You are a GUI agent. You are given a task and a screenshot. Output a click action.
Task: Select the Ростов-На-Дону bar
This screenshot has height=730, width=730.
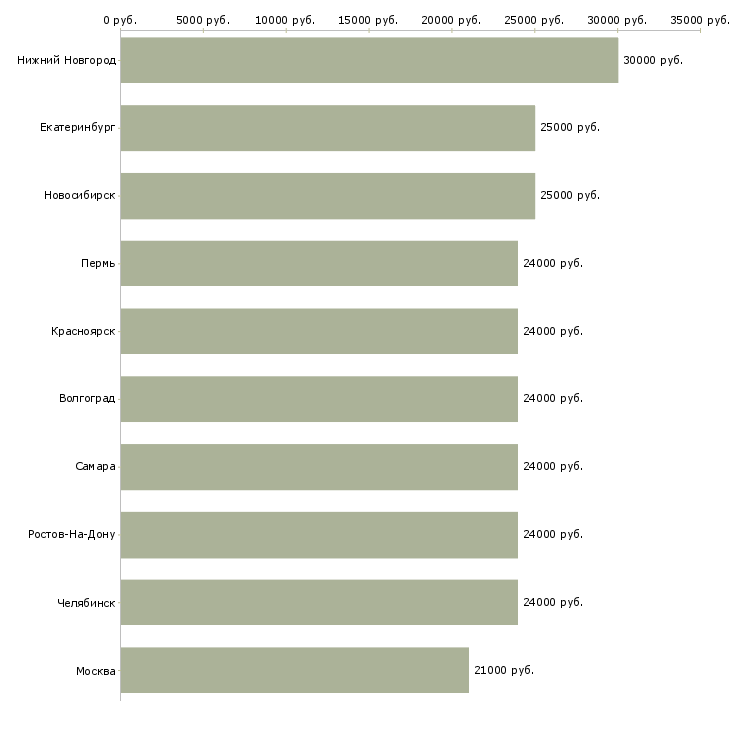(x=319, y=534)
